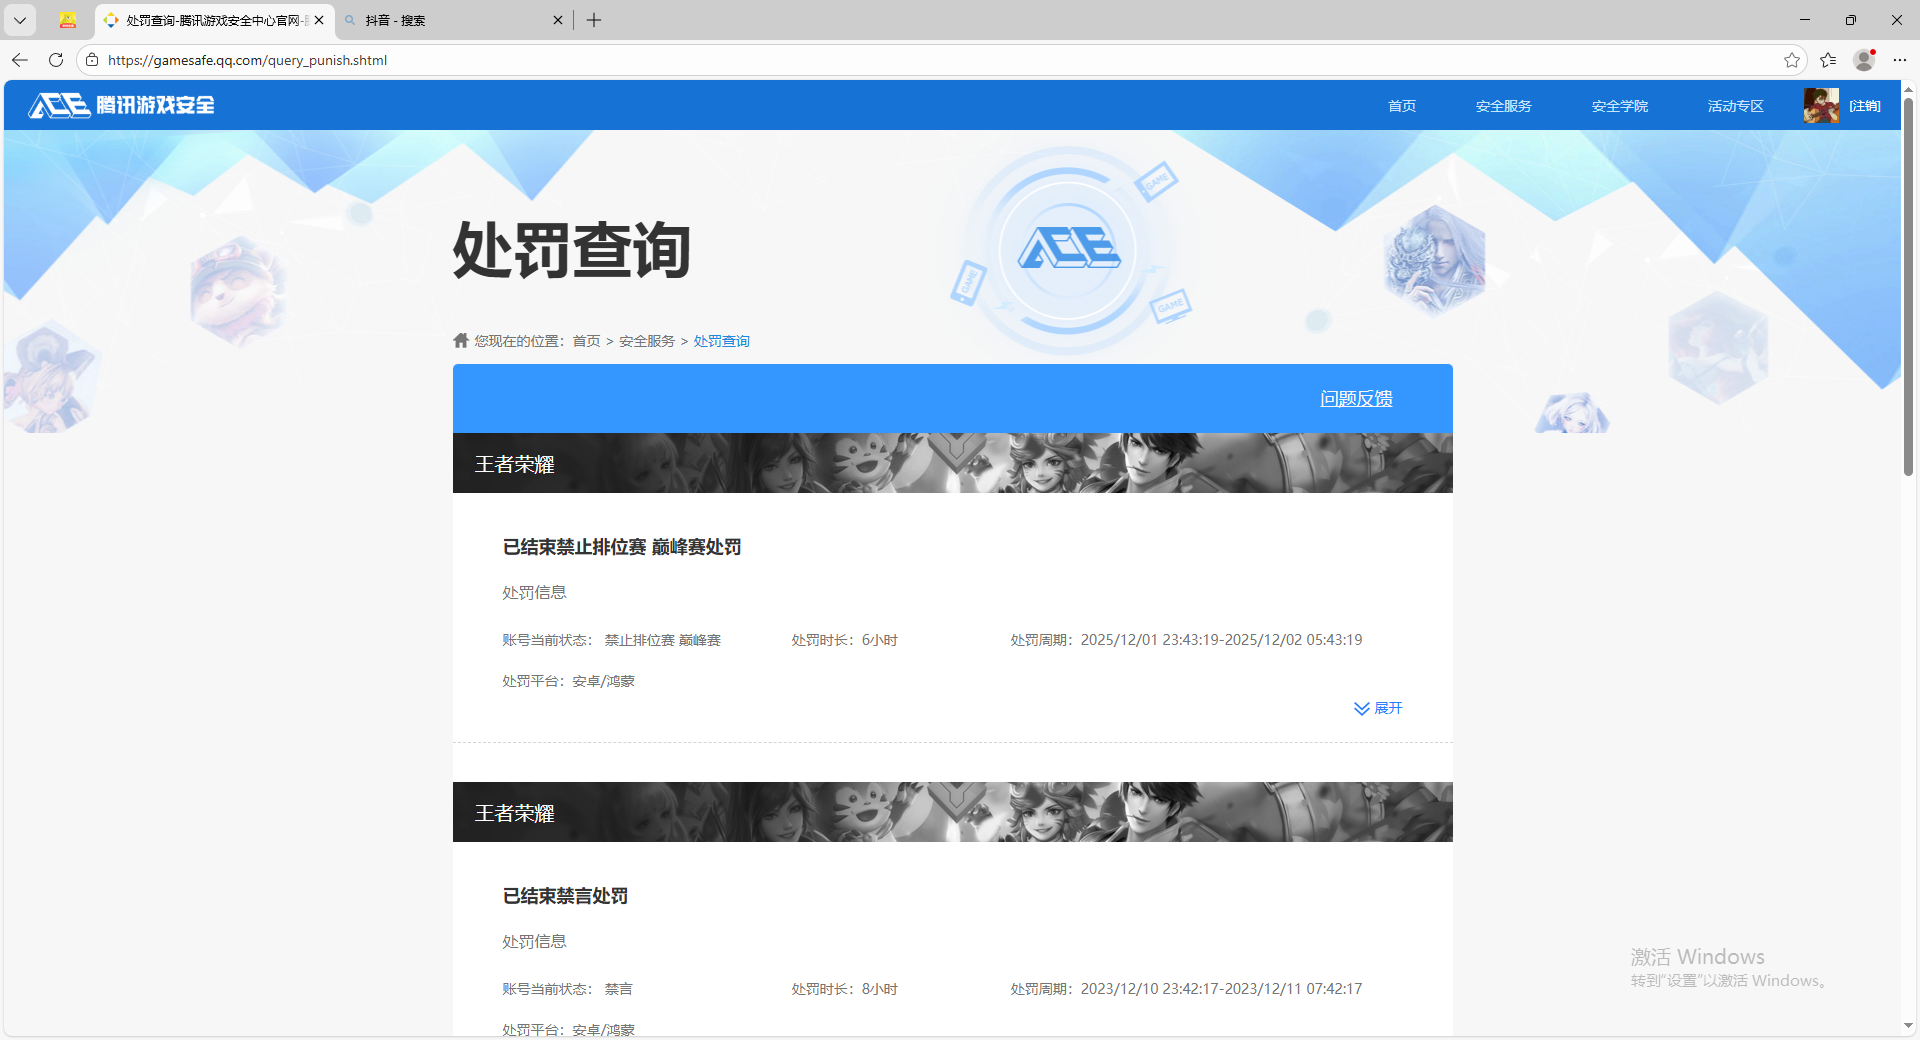Expand the first punishment details via 展开
This screenshot has width=1920, height=1040.
pos(1378,708)
